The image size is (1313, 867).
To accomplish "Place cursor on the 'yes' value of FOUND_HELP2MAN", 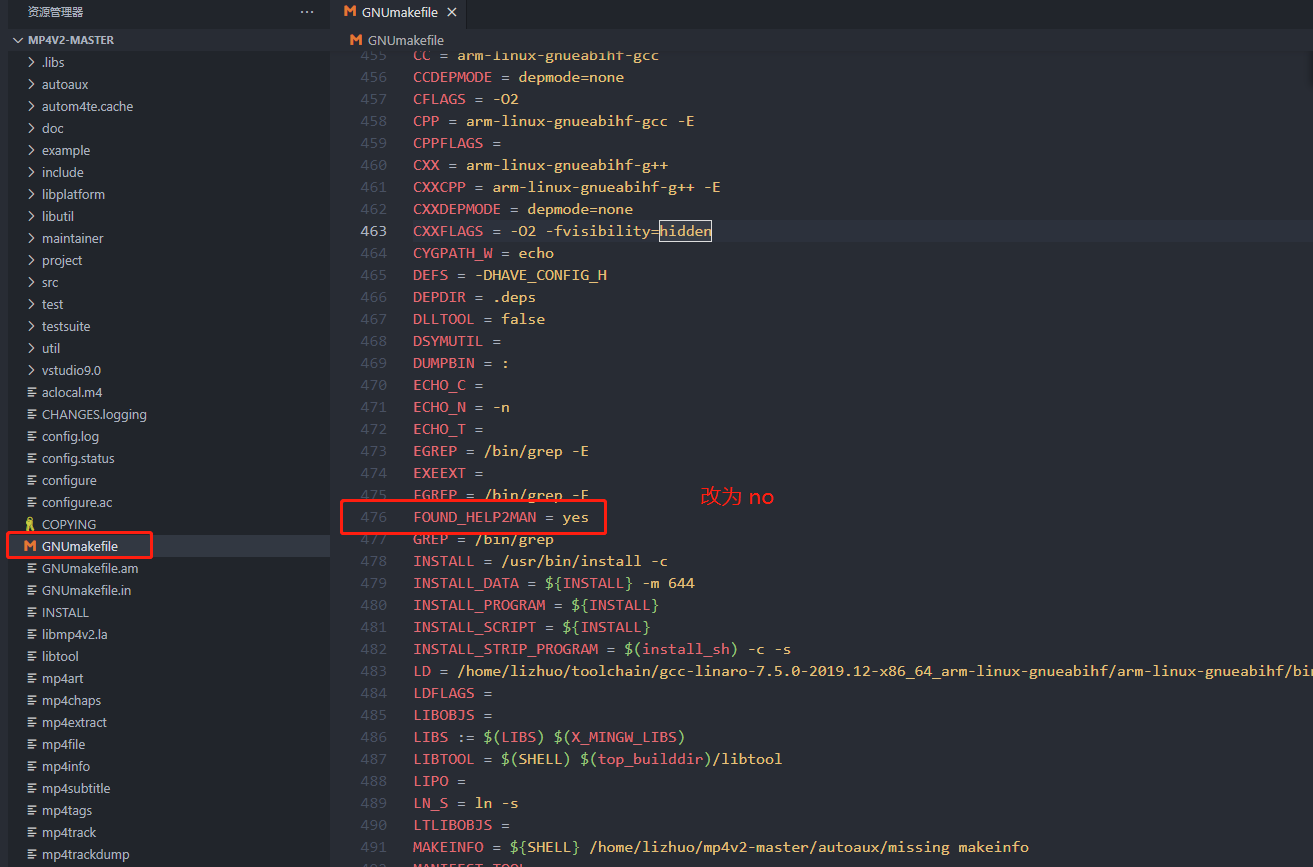I will (x=575, y=517).
